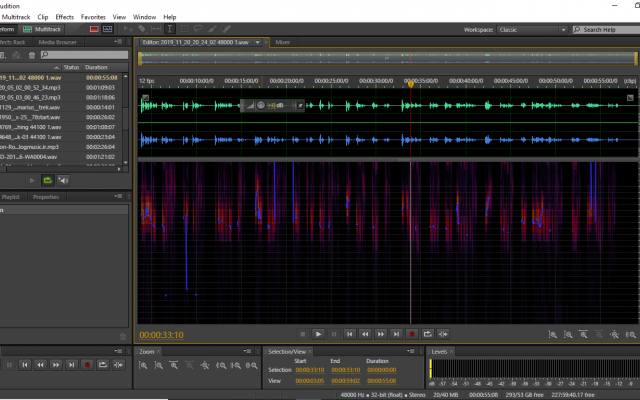This screenshot has height=400, width=640.
Task: Toggle Loop Playback in the editor transport
Action: pos(427,334)
